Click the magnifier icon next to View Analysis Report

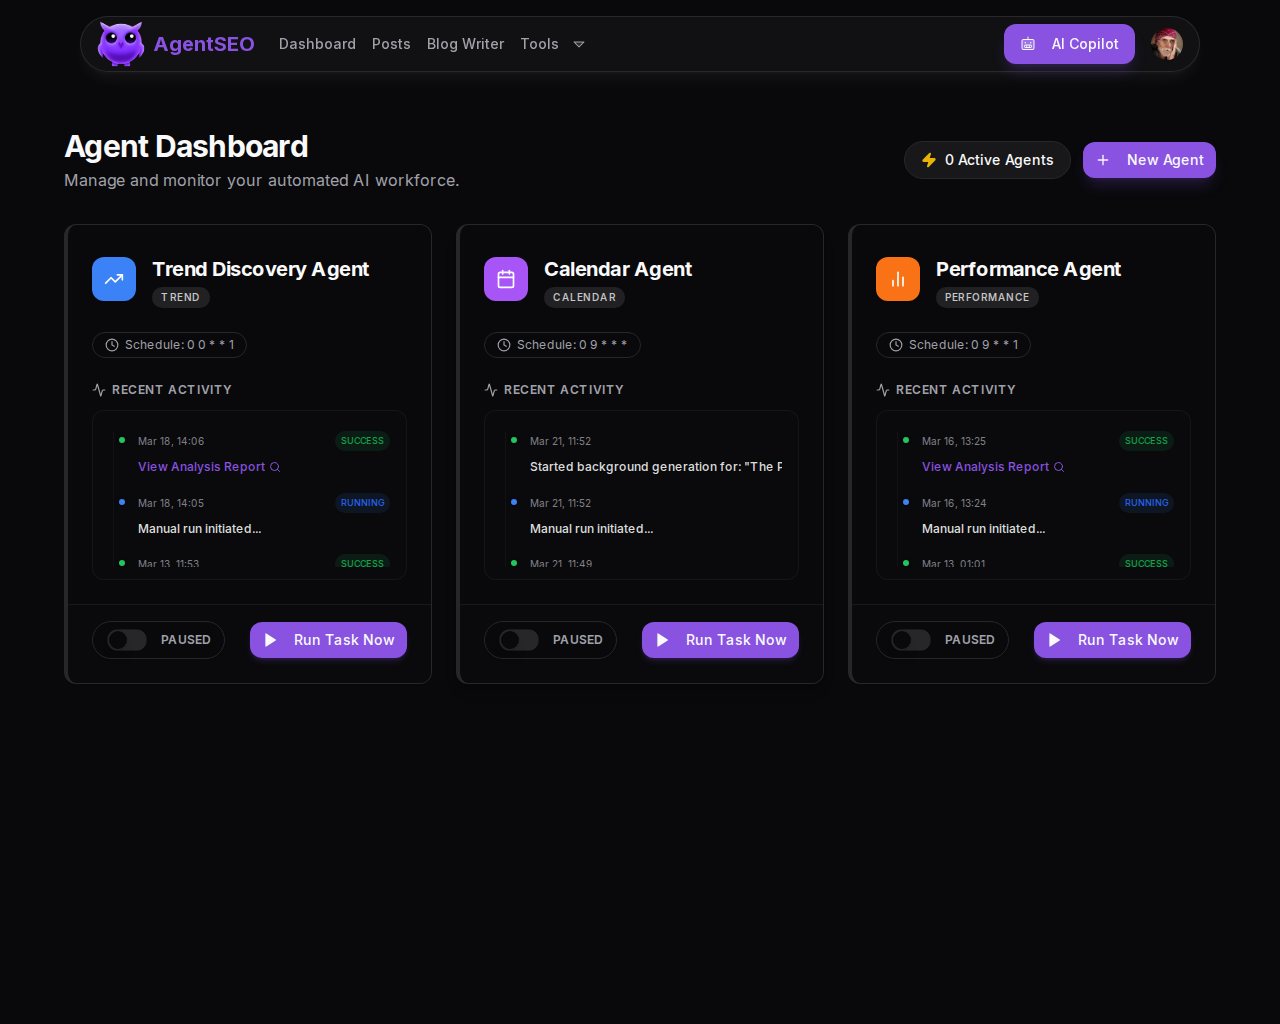275,467
